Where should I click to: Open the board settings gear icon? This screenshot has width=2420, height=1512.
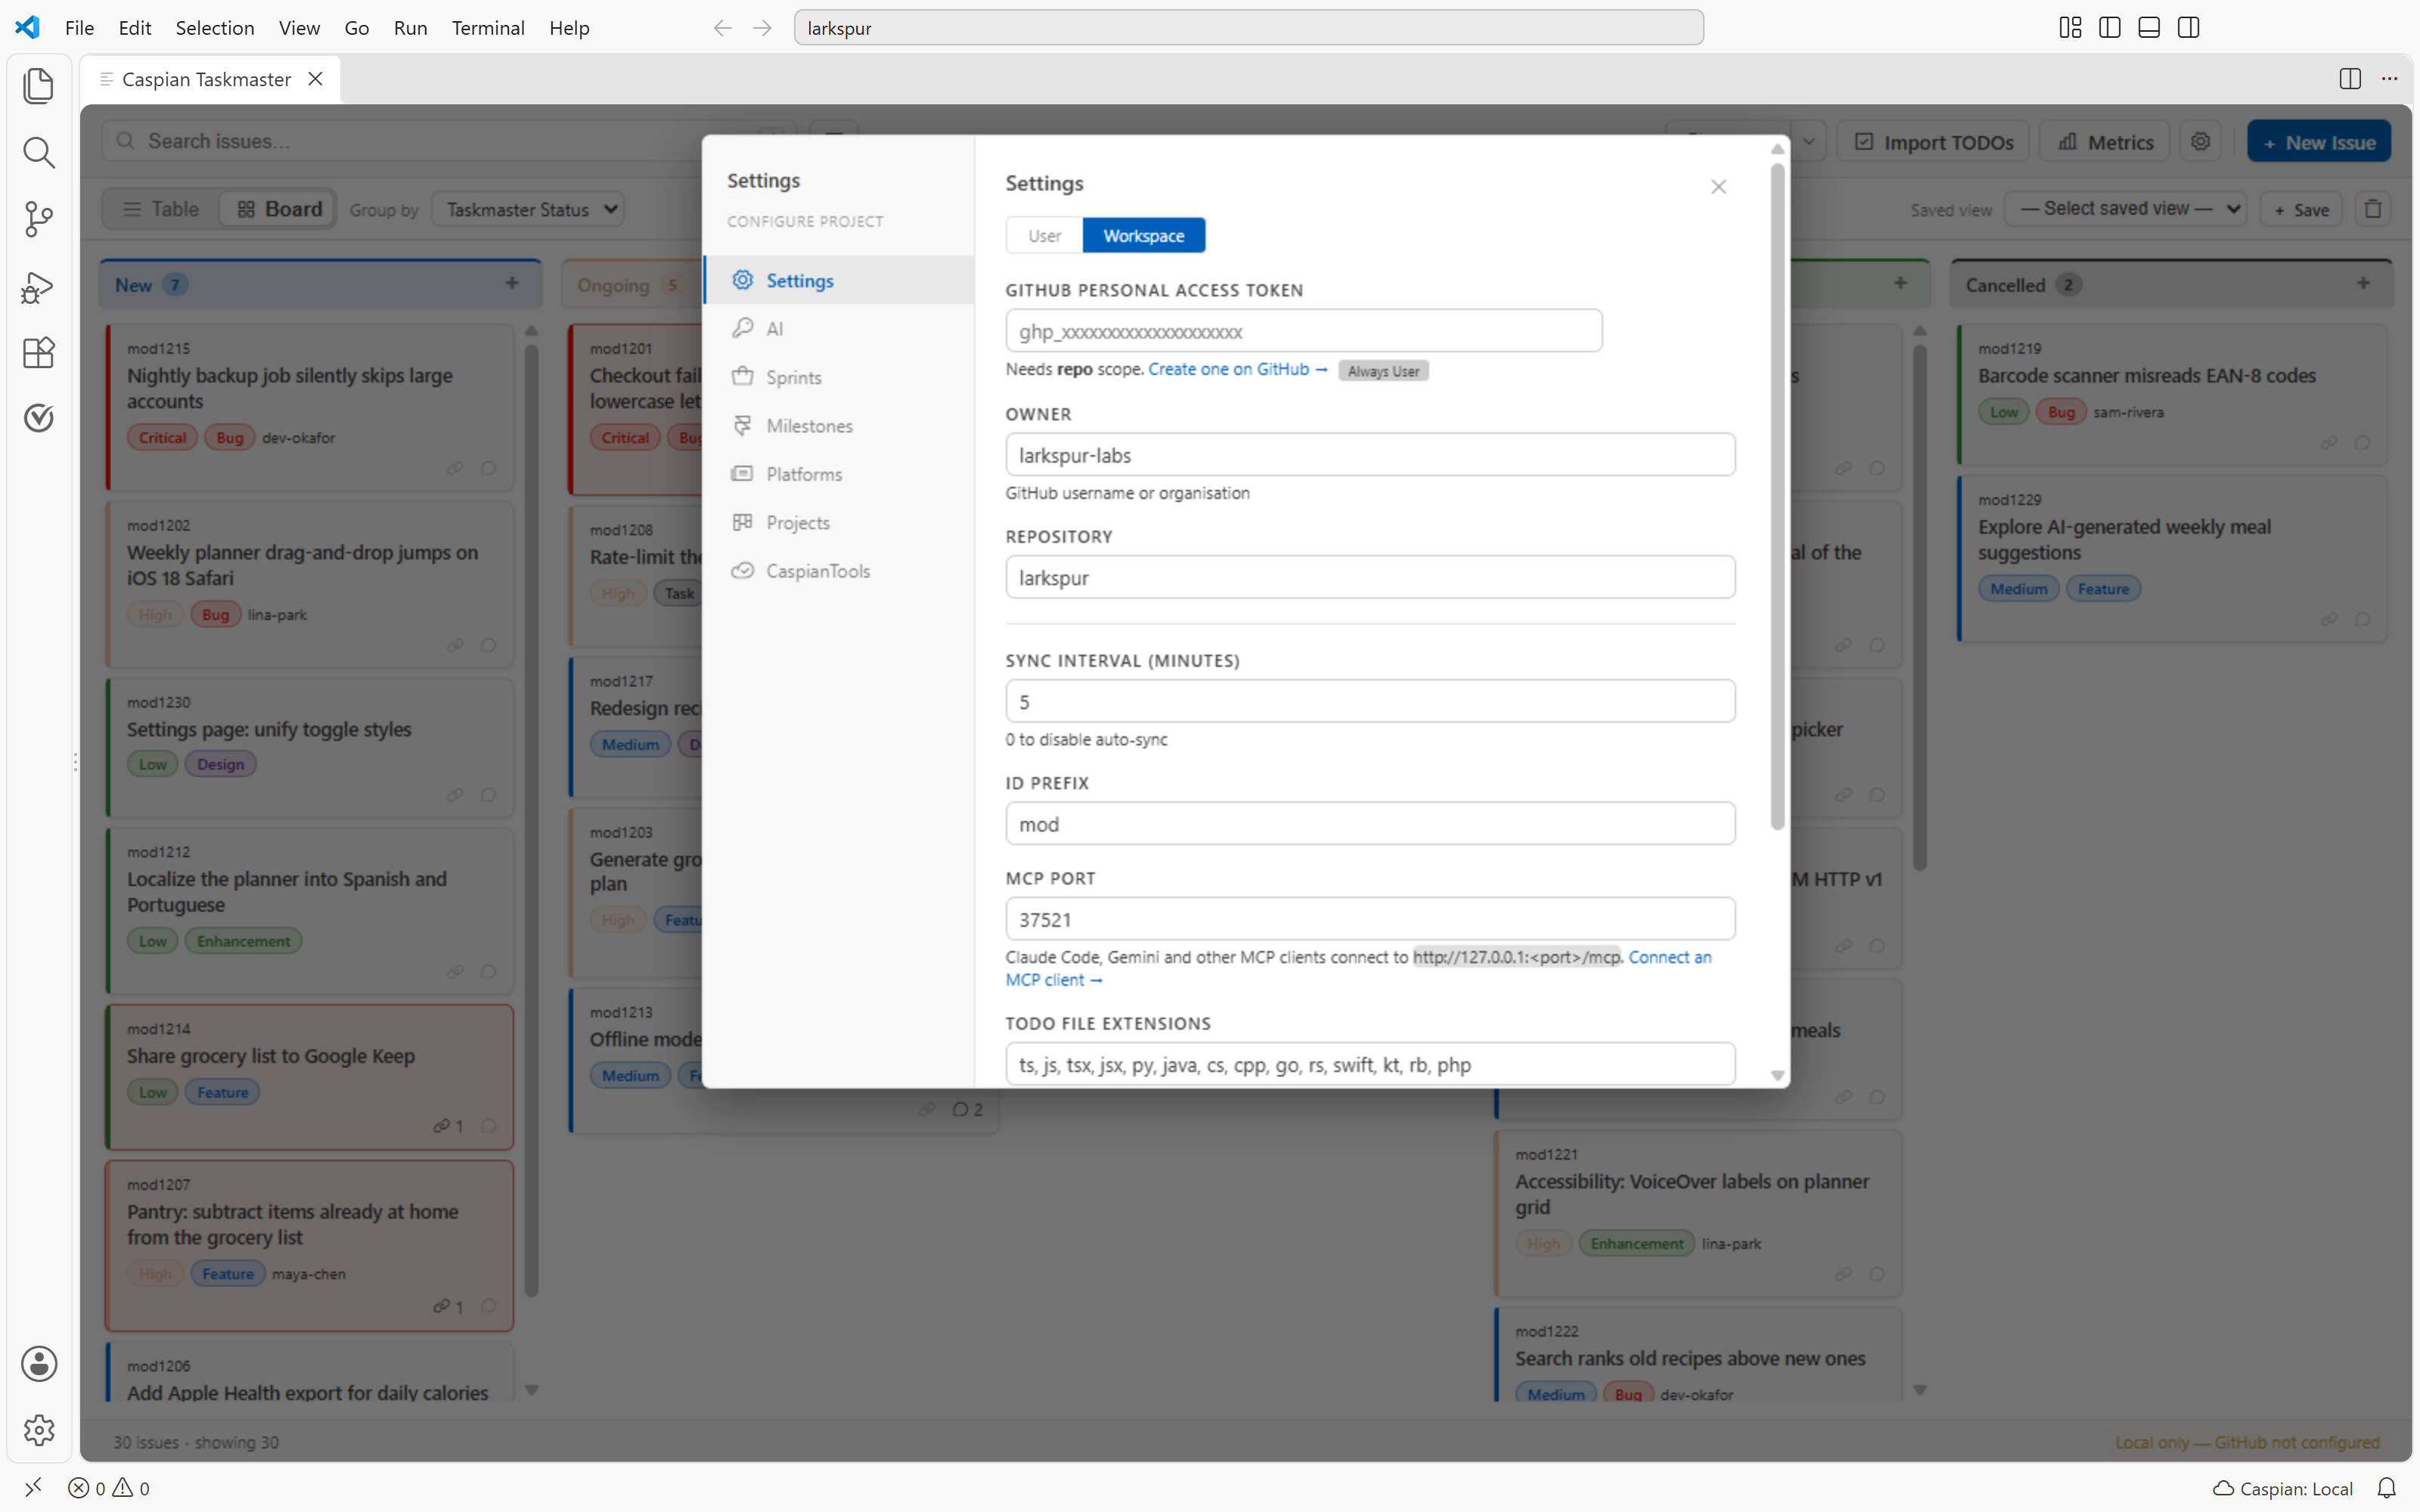pyautogui.click(x=2200, y=142)
